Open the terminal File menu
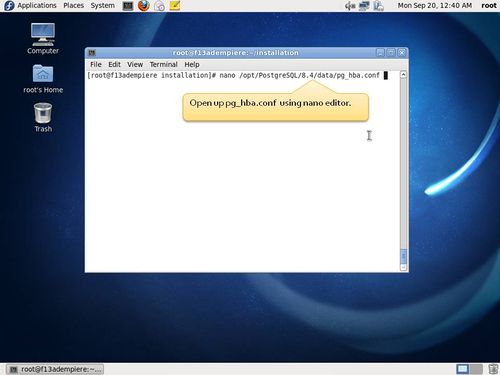 96,65
